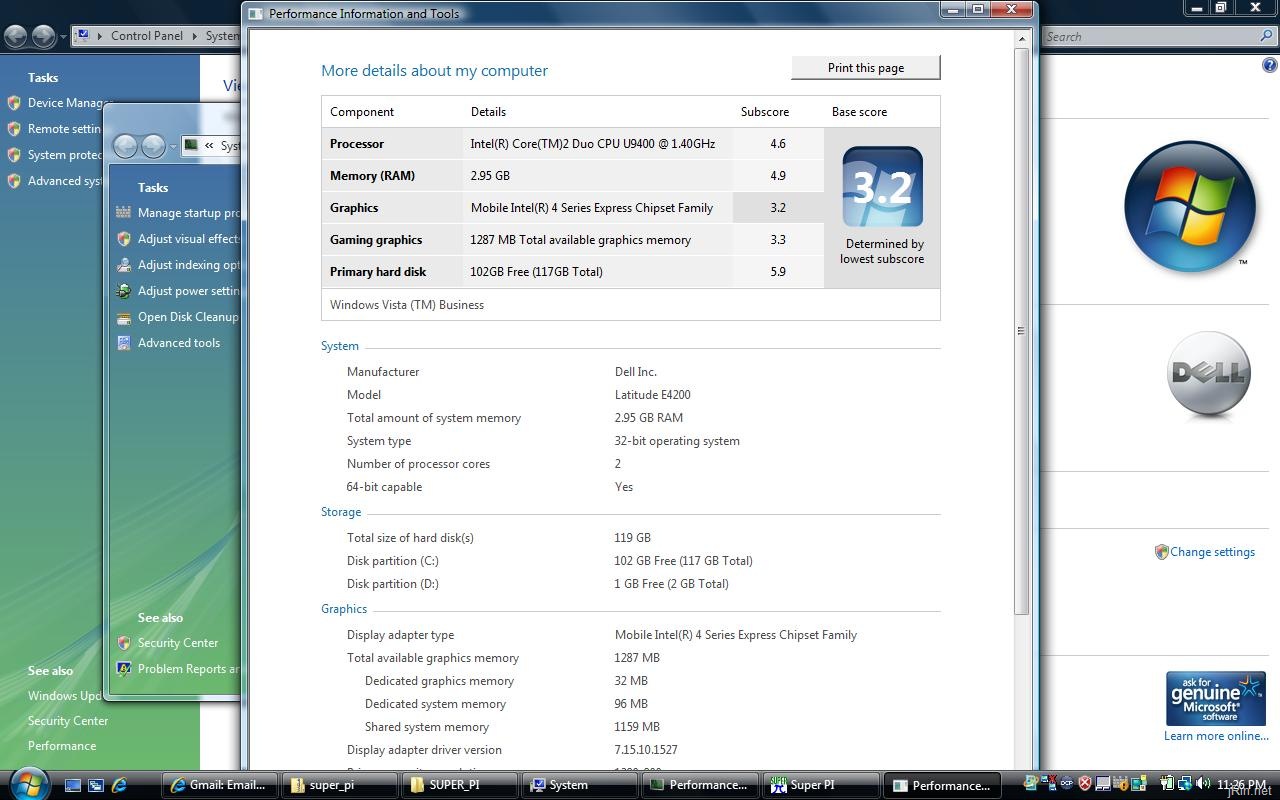This screenshot has width=1280, height=800.
Task: Click the Open Disk Cleanup icon
Action: point(124,317)
